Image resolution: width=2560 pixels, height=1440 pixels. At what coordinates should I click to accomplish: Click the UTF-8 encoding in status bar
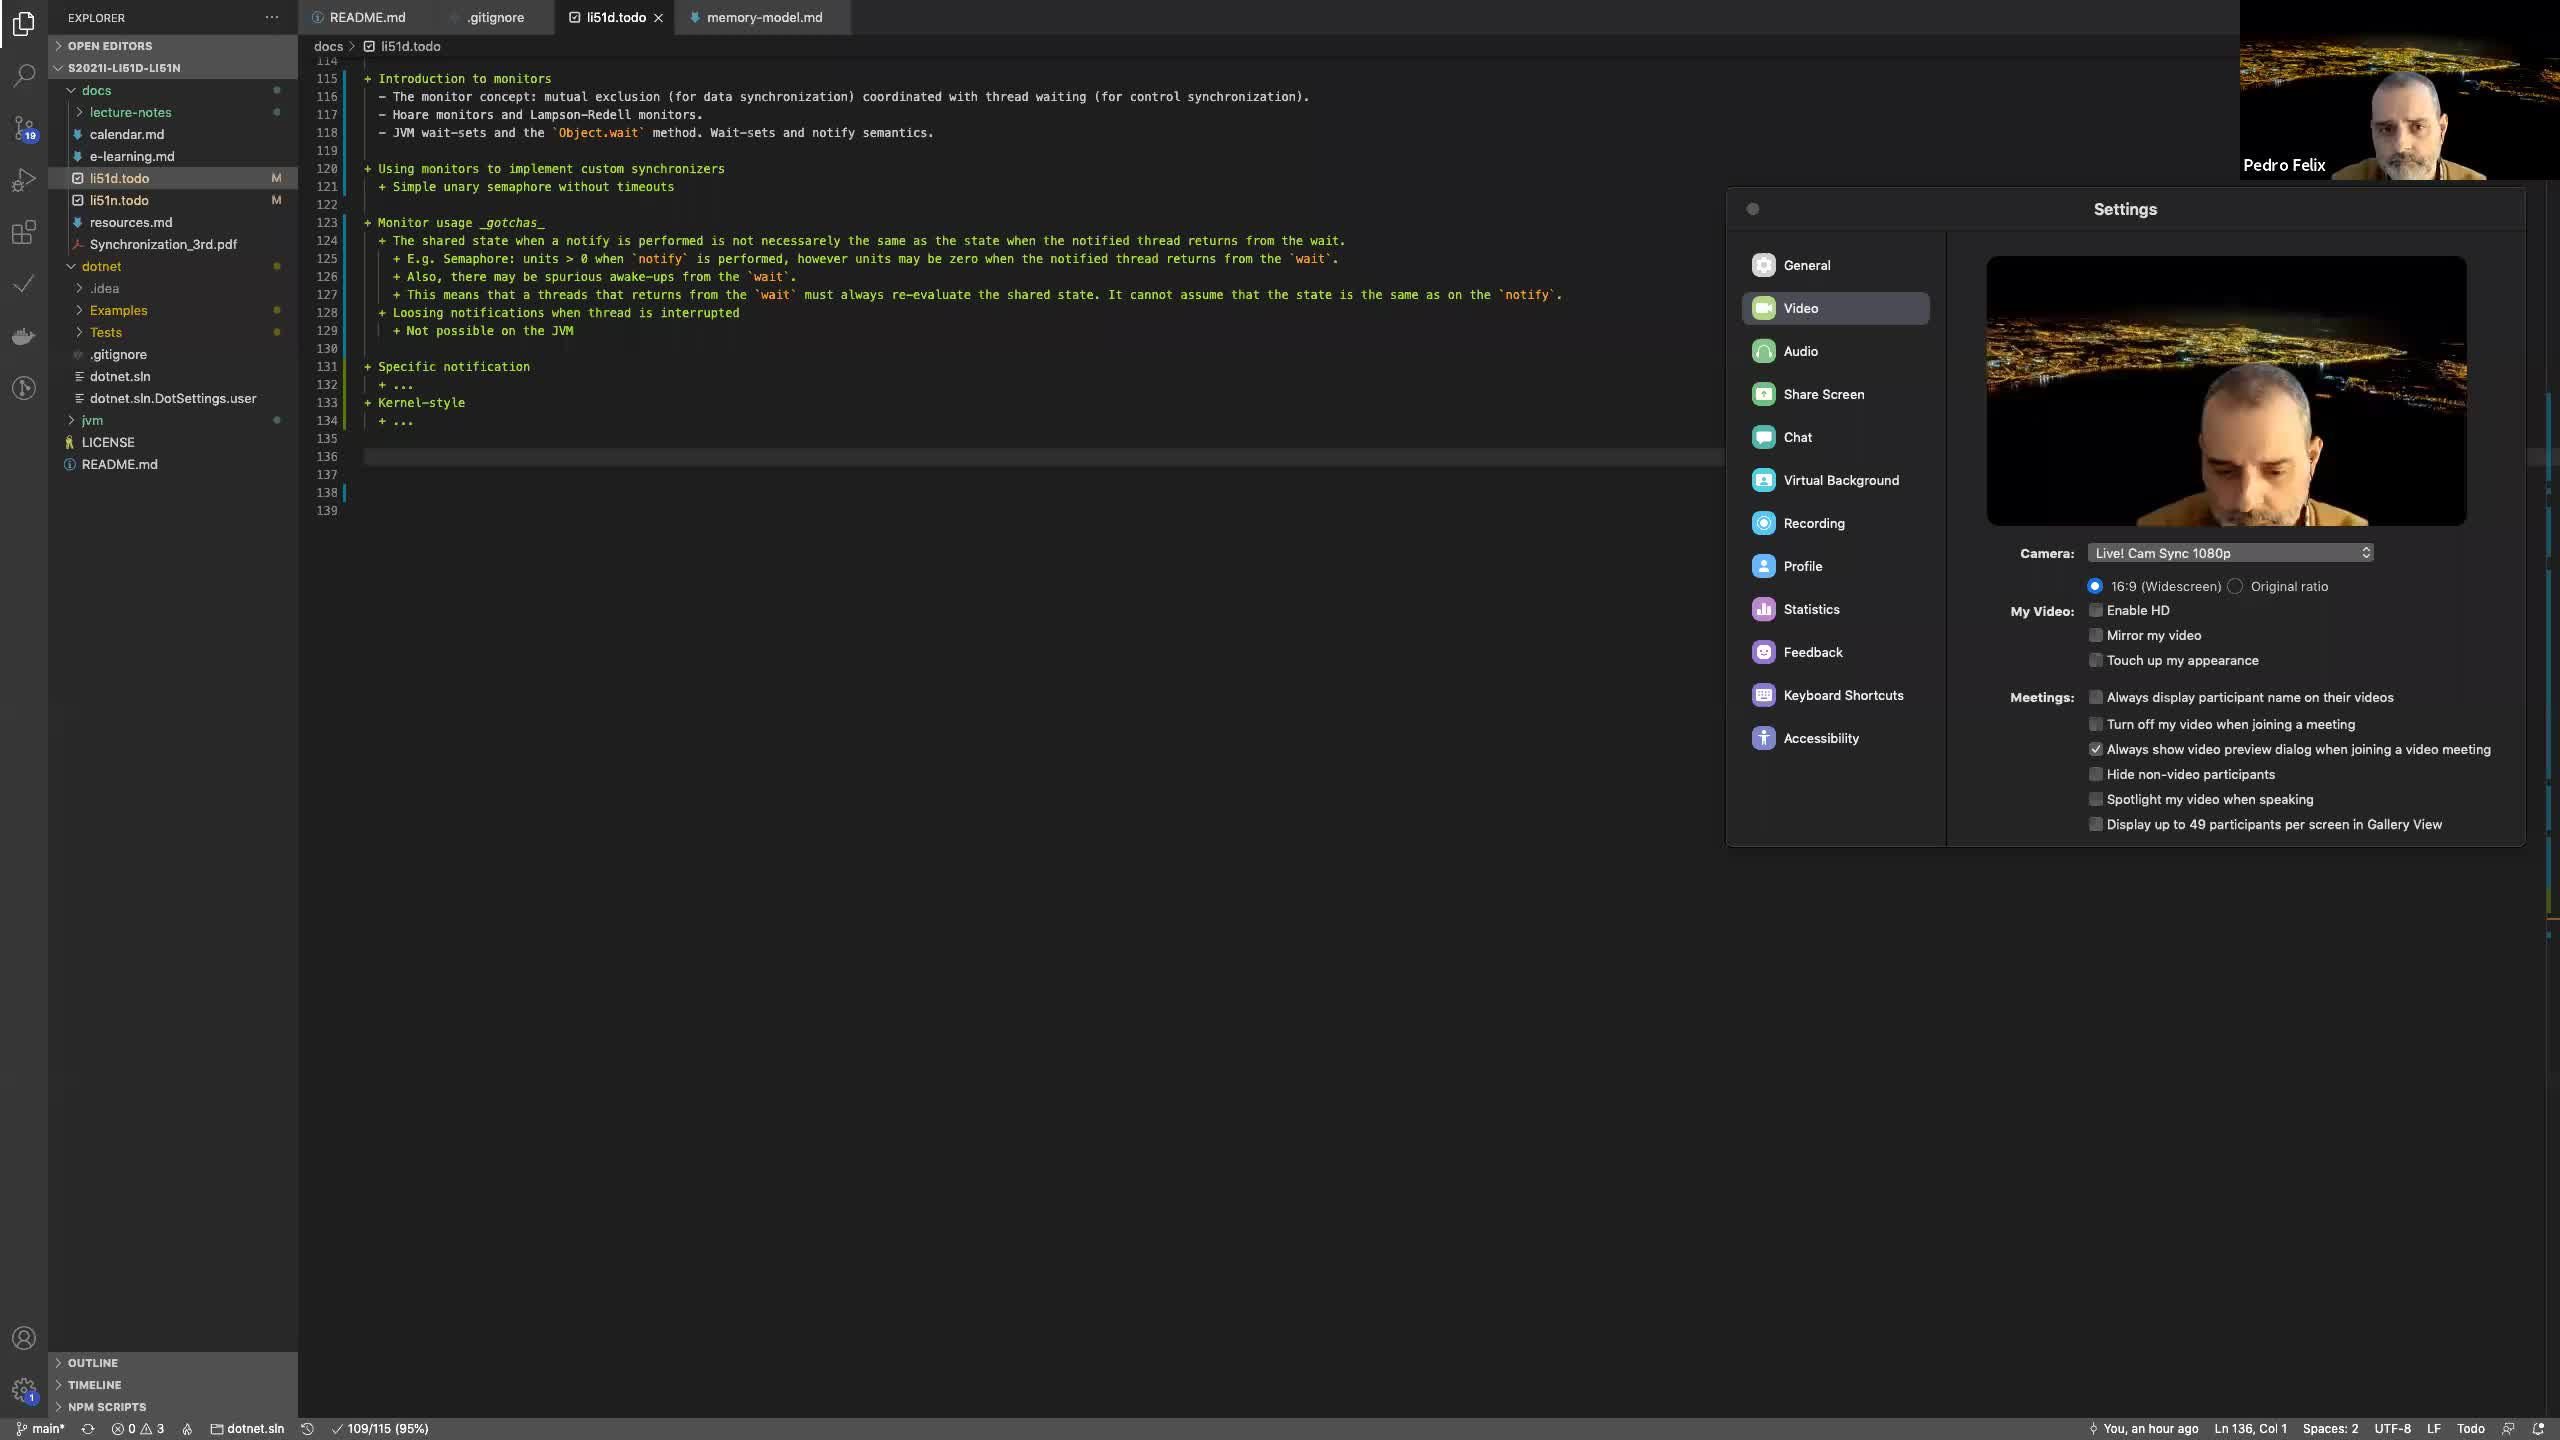(x=2392, y=1428)
